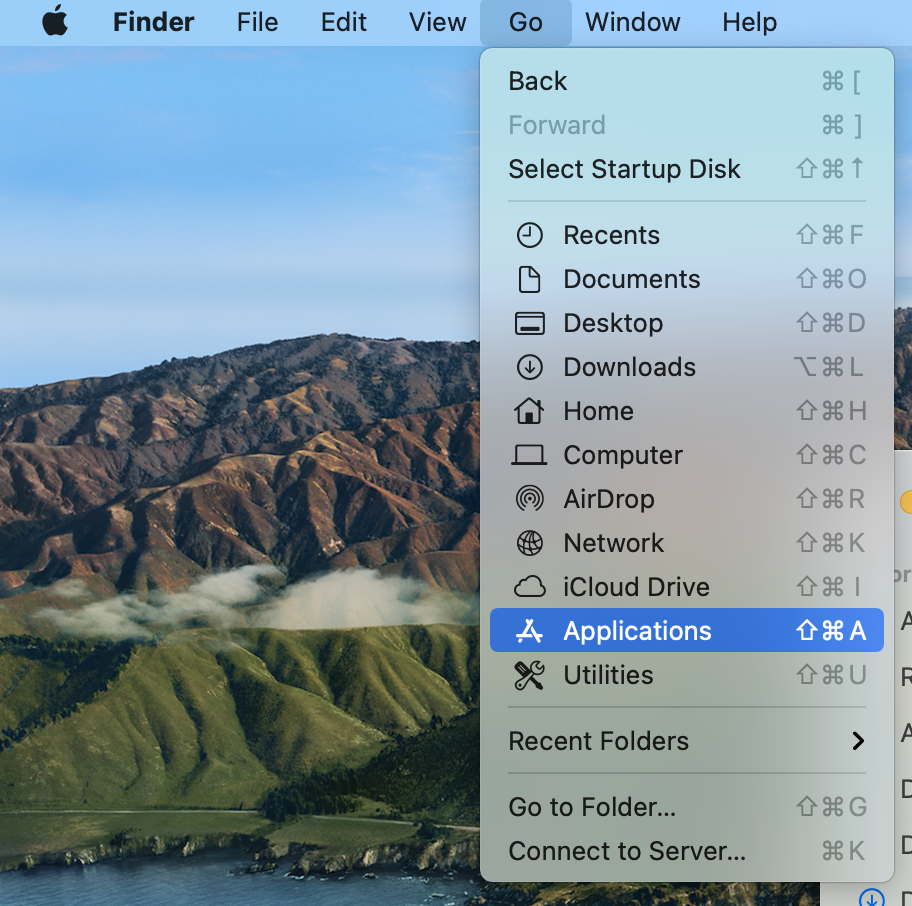Image resolution: width=912 pixels, height=906 pixels.
Task: Open the Apple menu
Action: point(55,22)
